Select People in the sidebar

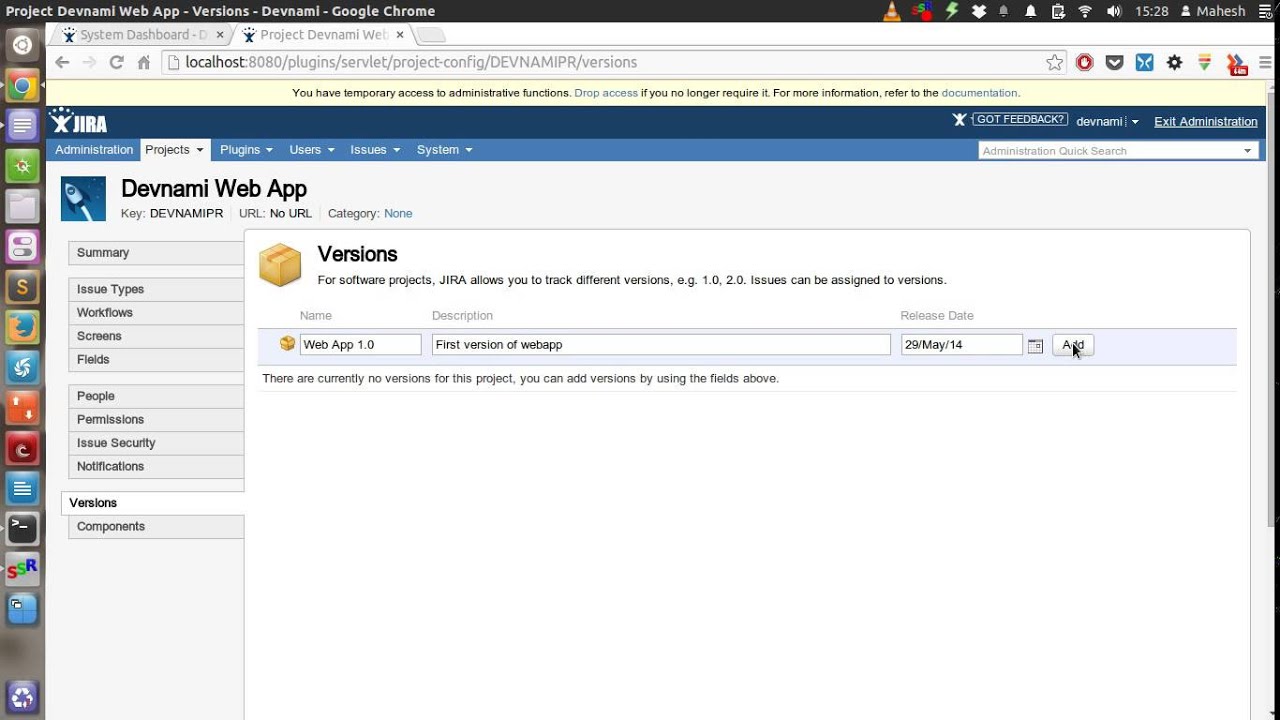pyautogui.click(x=156, y=397)
